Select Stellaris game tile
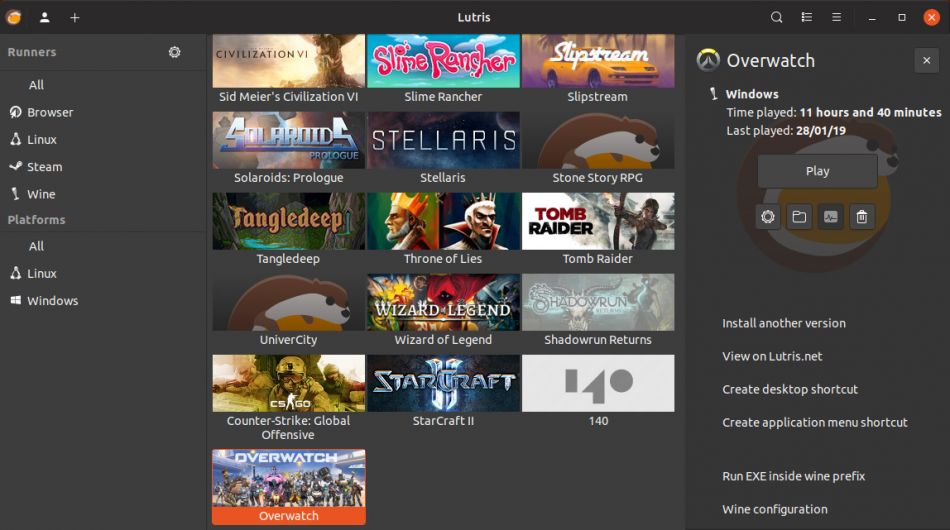This screenshot has width=950, height=530. point(443,148)
